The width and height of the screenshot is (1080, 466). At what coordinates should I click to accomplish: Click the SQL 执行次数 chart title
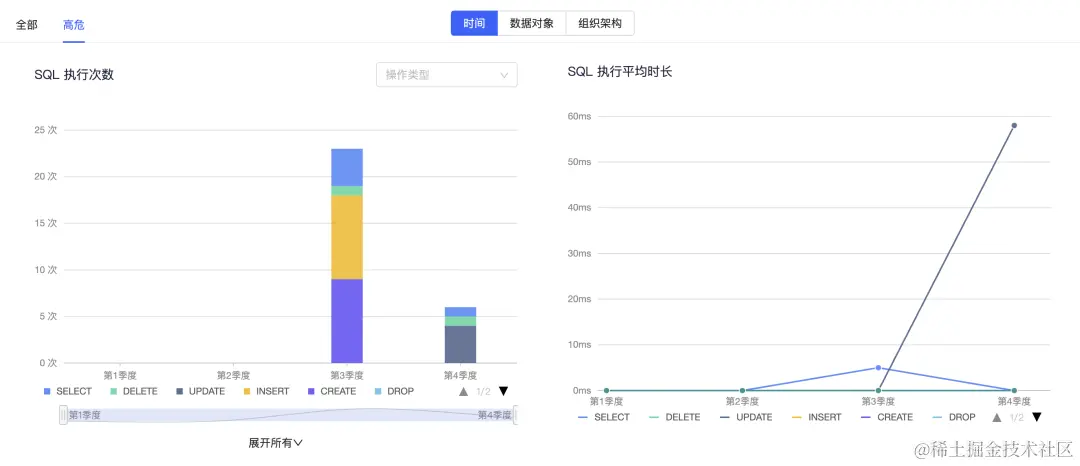click(74, 75)
